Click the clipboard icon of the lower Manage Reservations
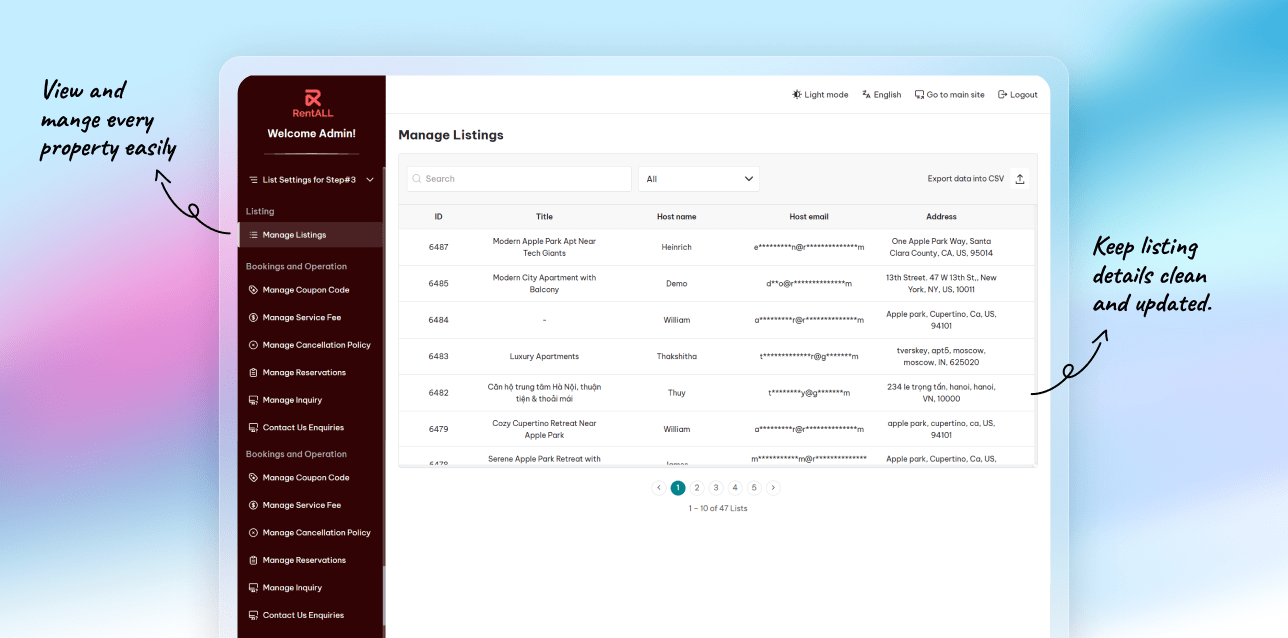Viewport: 1288px width, 638px height. pyautogui.click(x=253, y=560)
